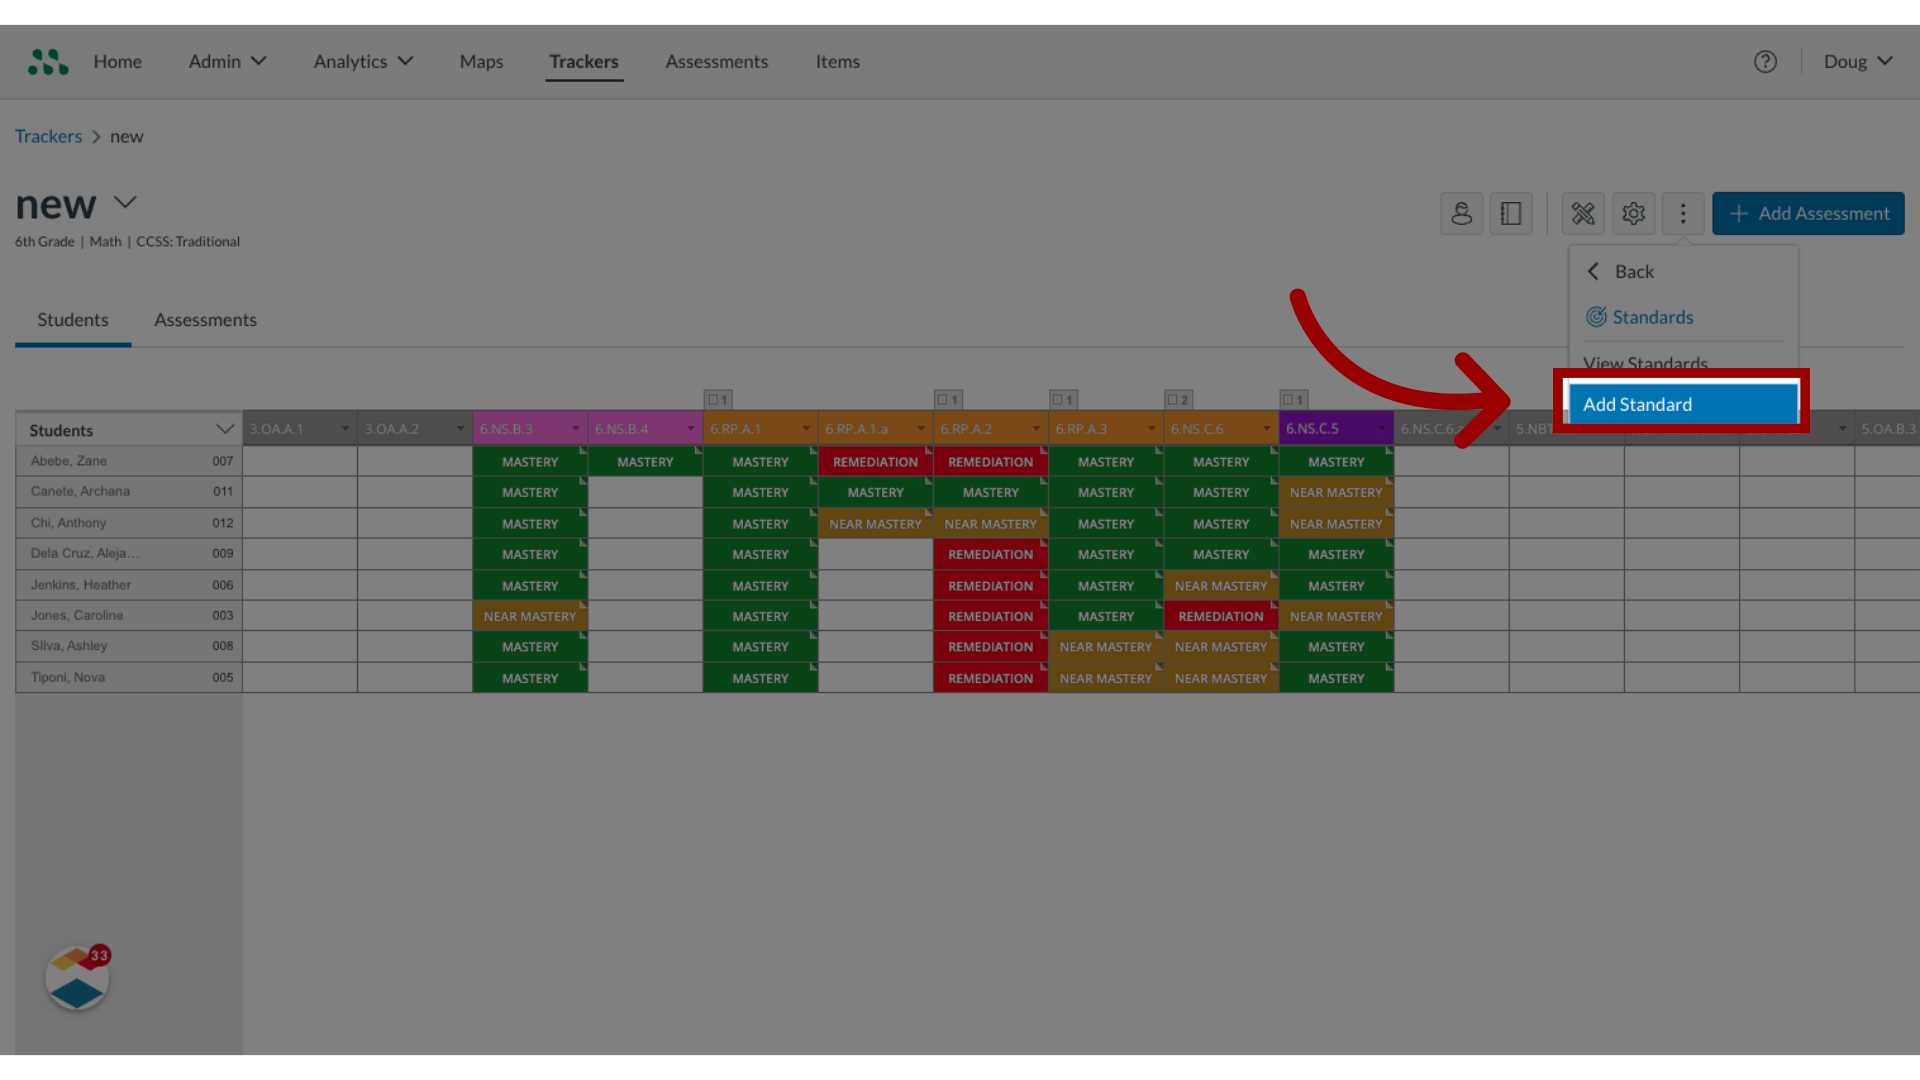The height and width of the screenshot is (1080, 1920).
Task: Open the help question mark icon
Action: point(1765,62)
